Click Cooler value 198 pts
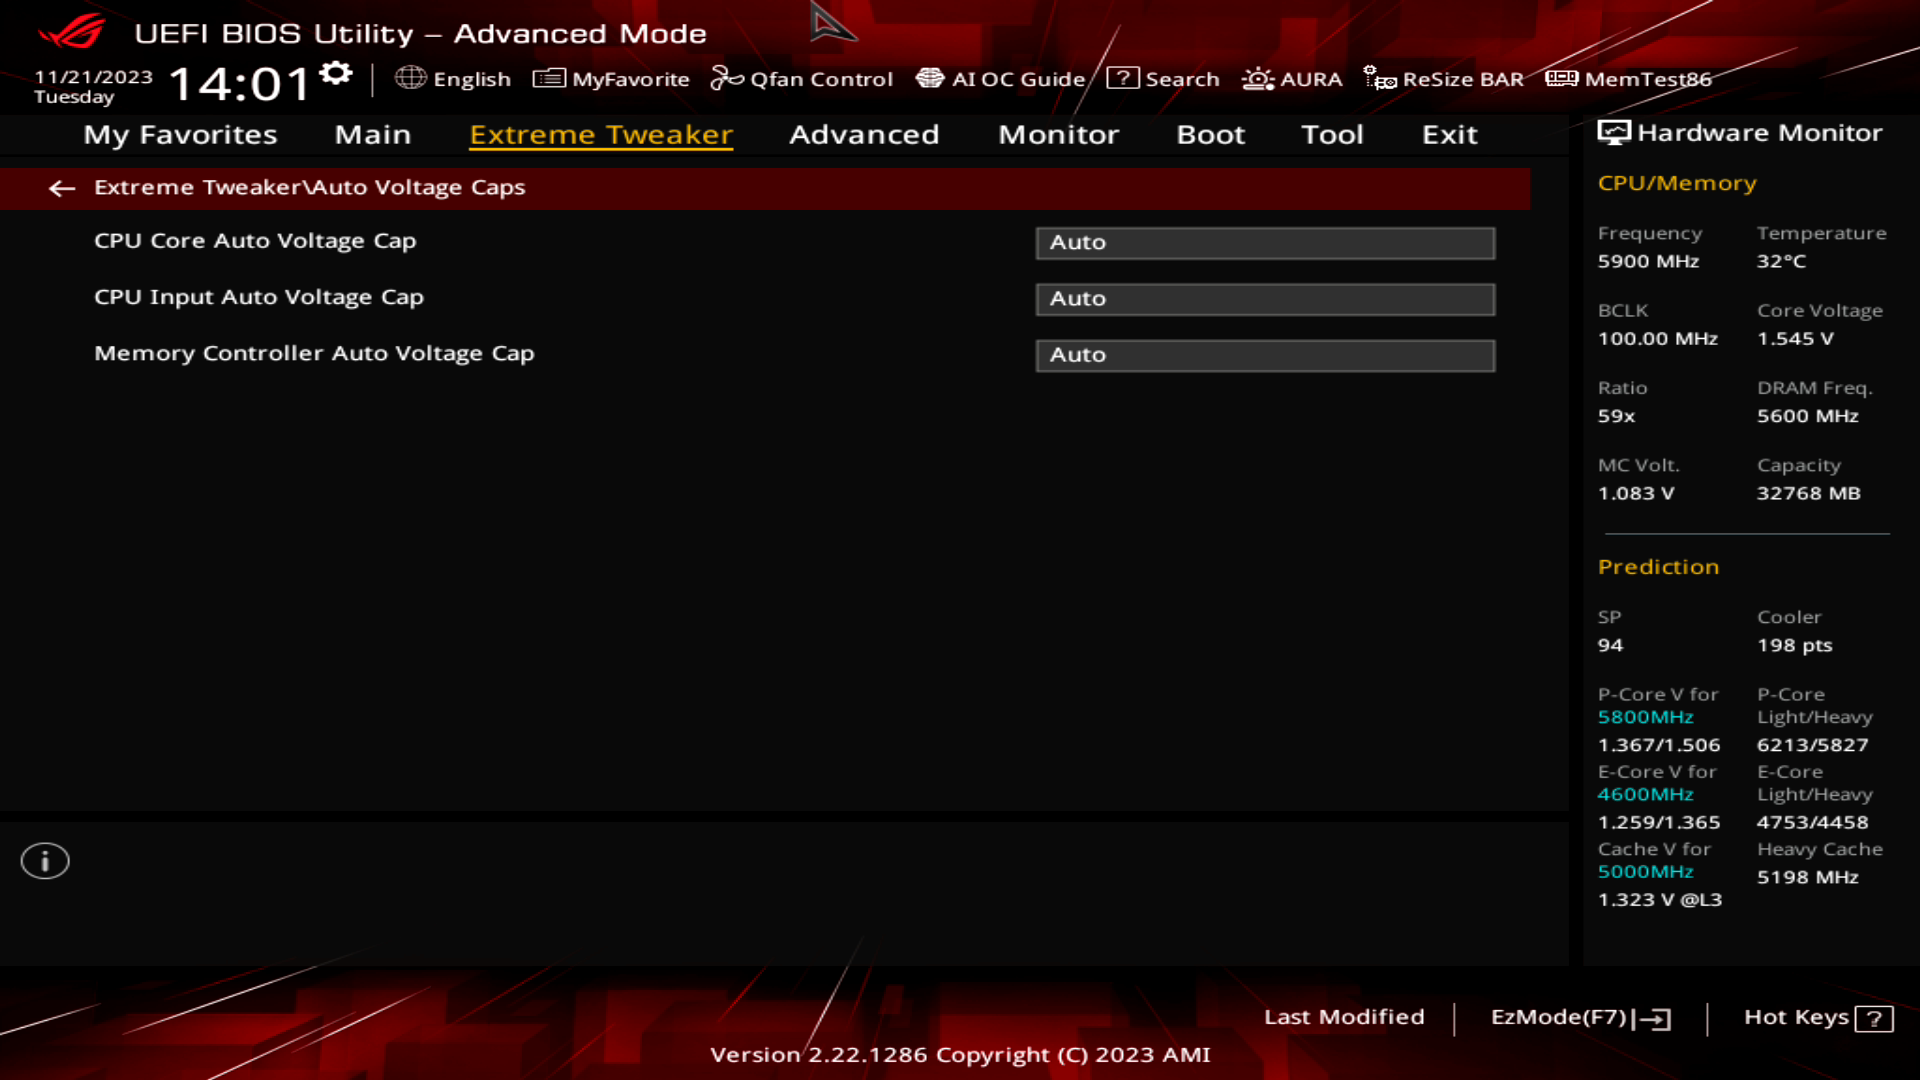 [x=1794, y=645]
